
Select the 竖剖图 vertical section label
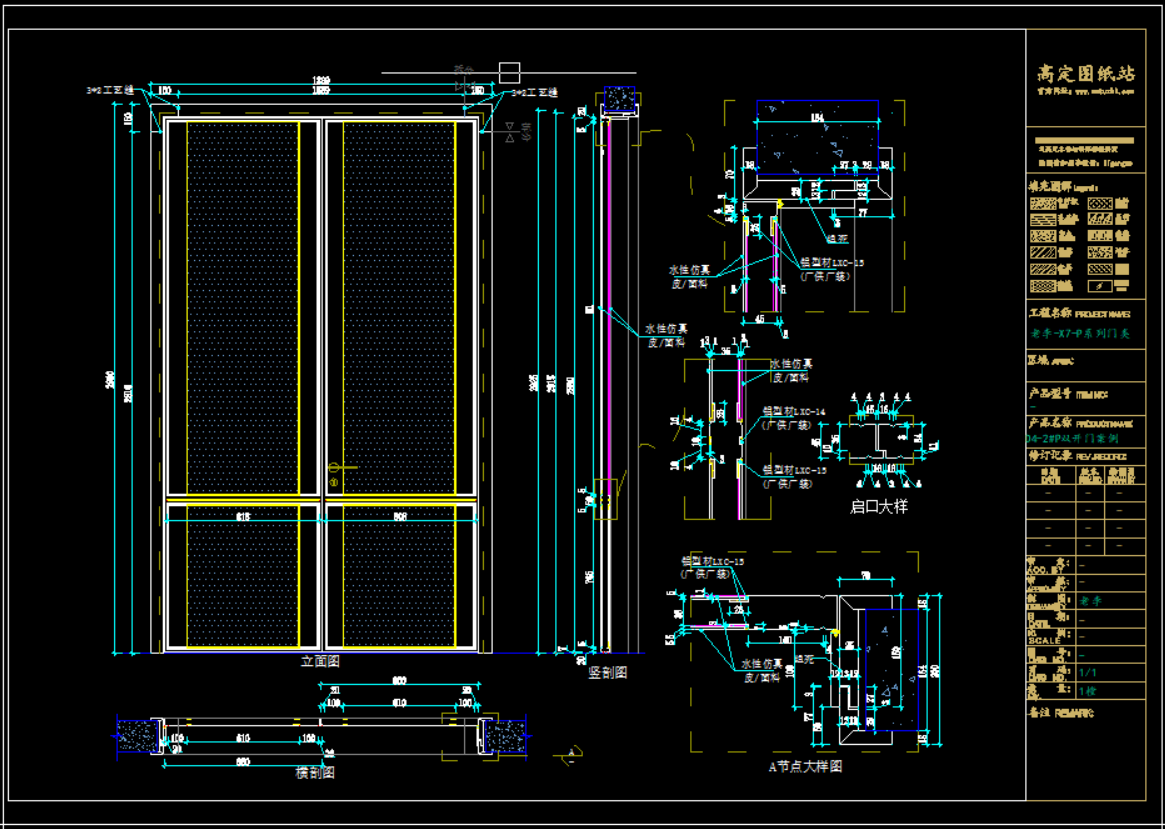608,672
